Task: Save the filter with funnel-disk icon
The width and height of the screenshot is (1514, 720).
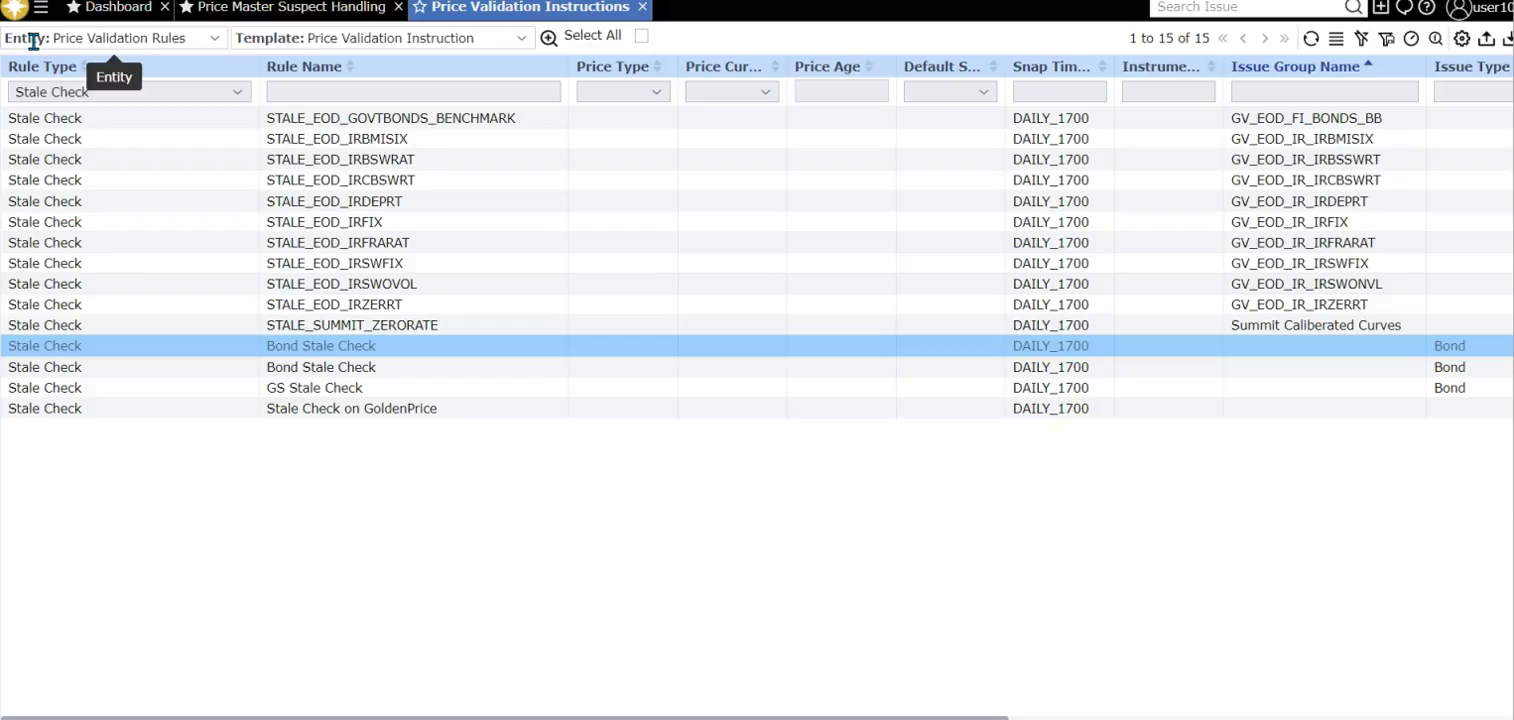Action: 1386,38
